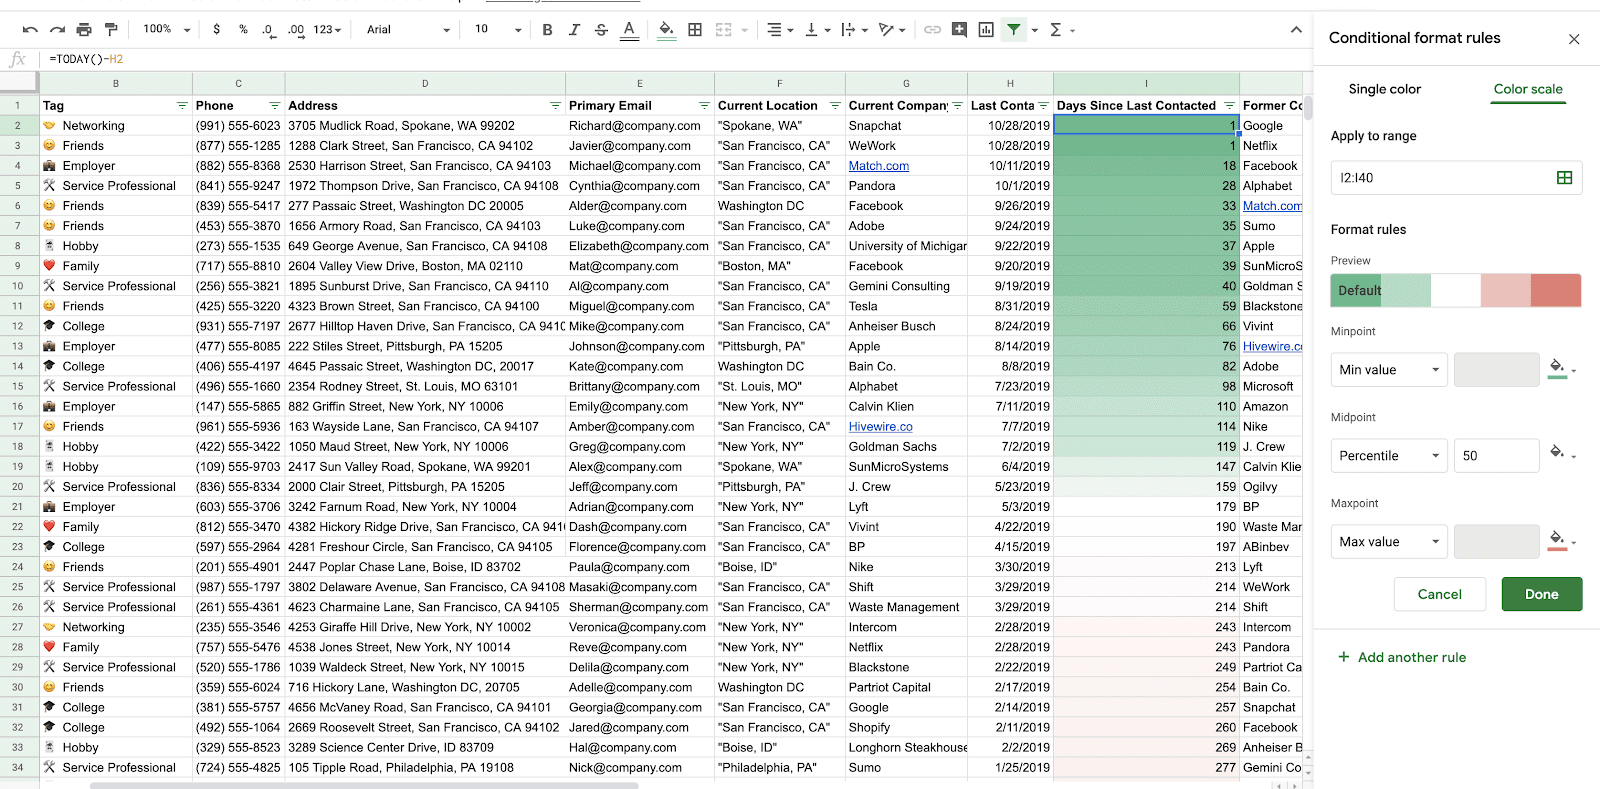Open the Match.com link in Current Company

click(879, 166)
